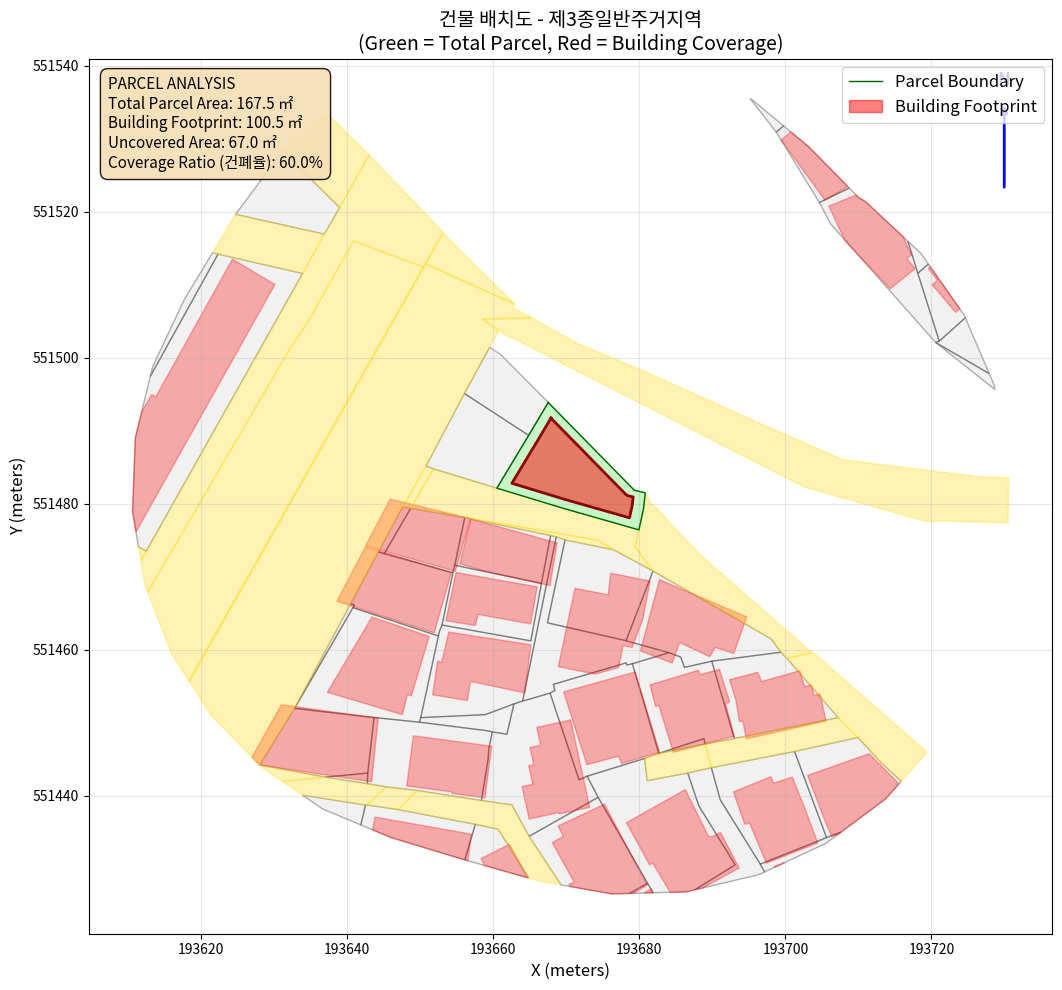Click the 193660 tick on the X axis
This screenshot has height=990, width=1062.
click(493, 947)
